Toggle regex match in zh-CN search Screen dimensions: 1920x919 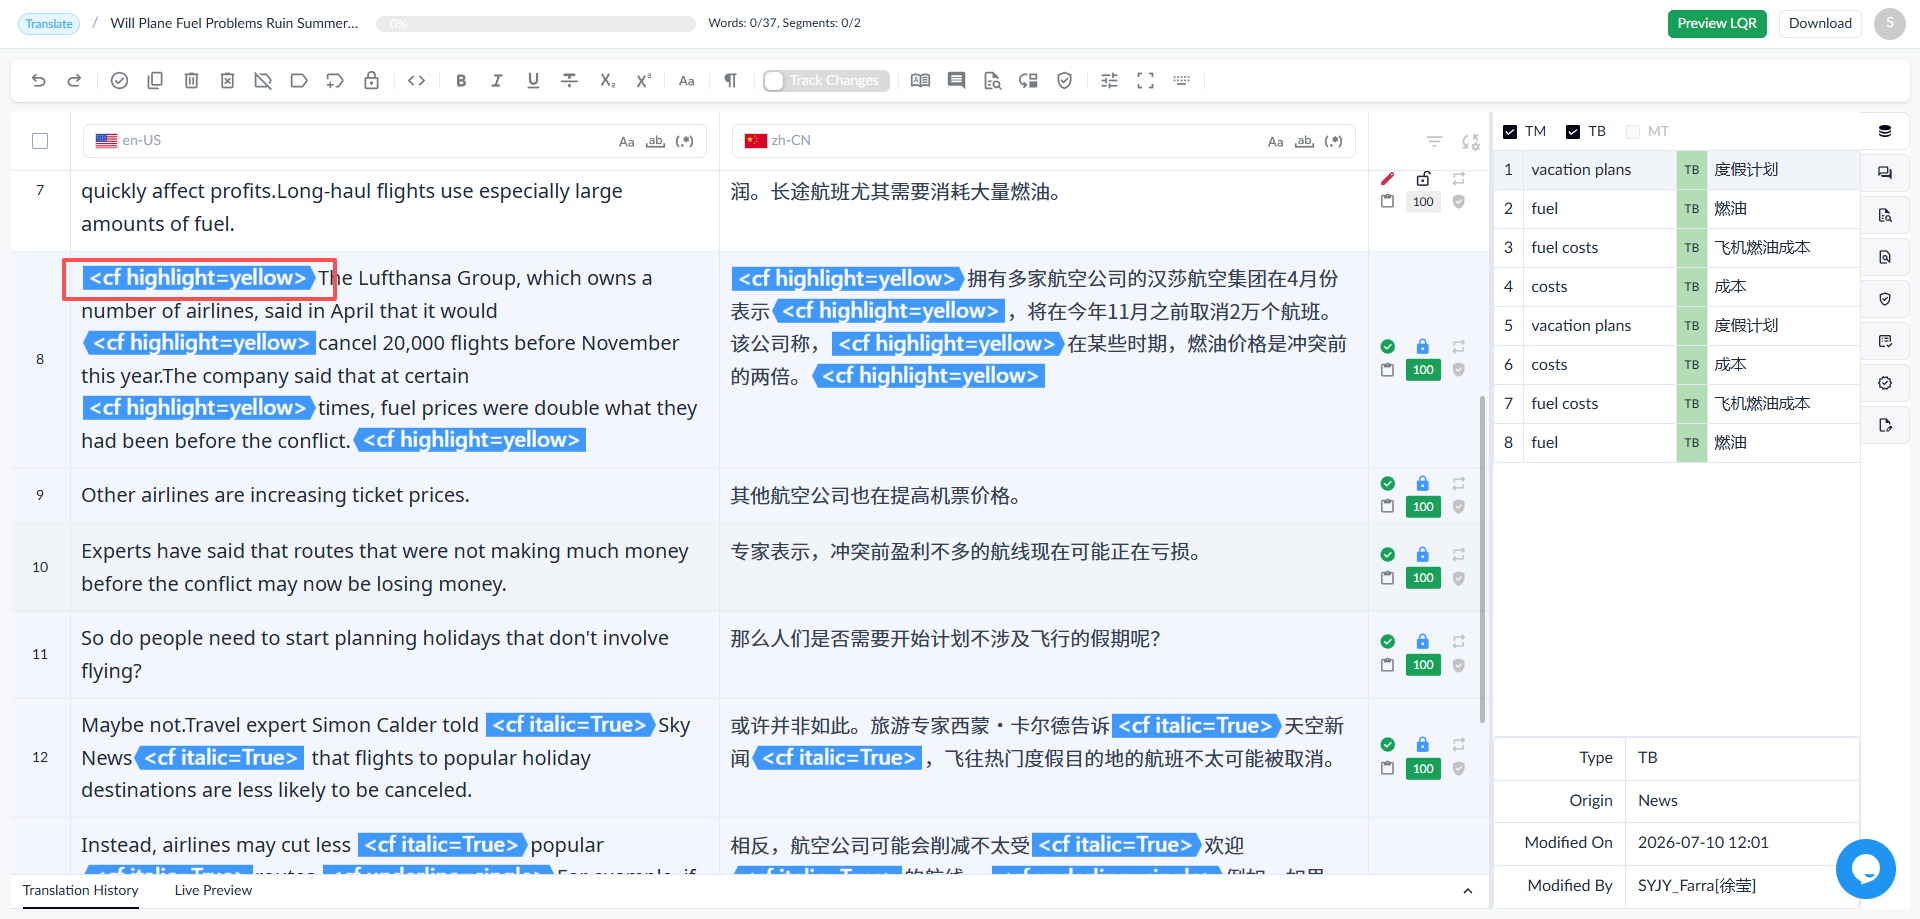(x=1333, y=142)
